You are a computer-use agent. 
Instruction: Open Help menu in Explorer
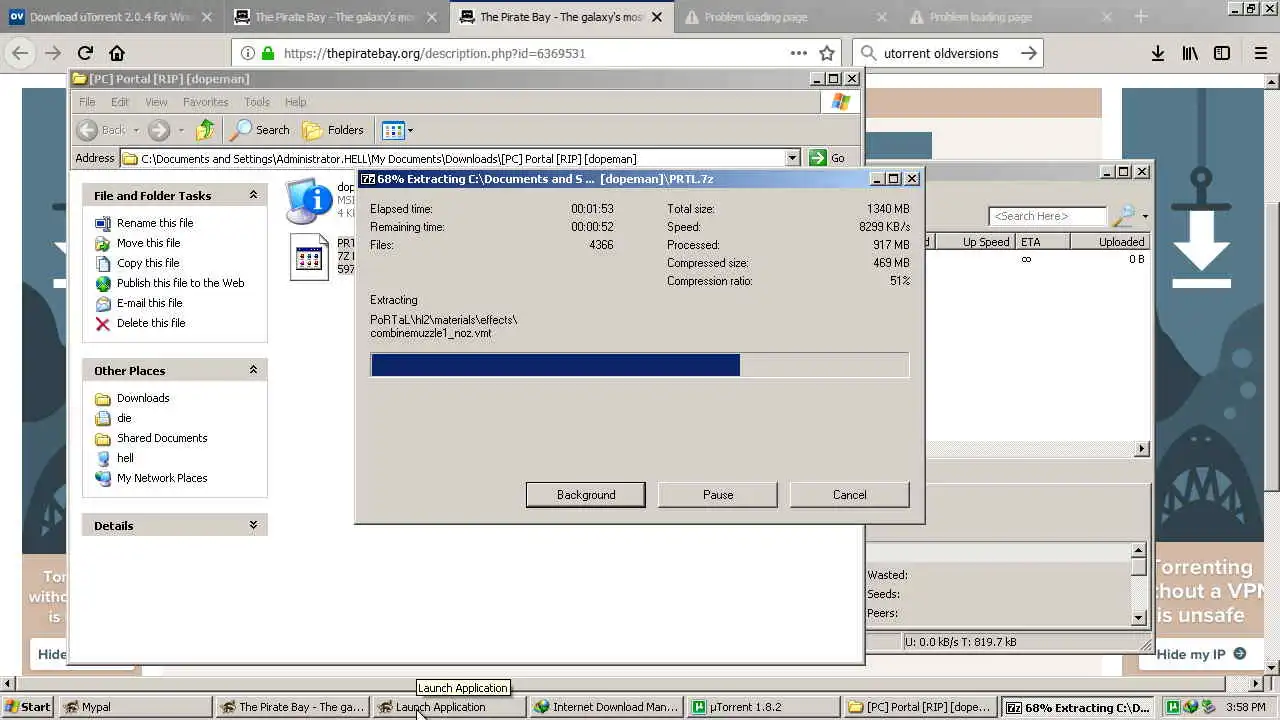pos(295,102)
